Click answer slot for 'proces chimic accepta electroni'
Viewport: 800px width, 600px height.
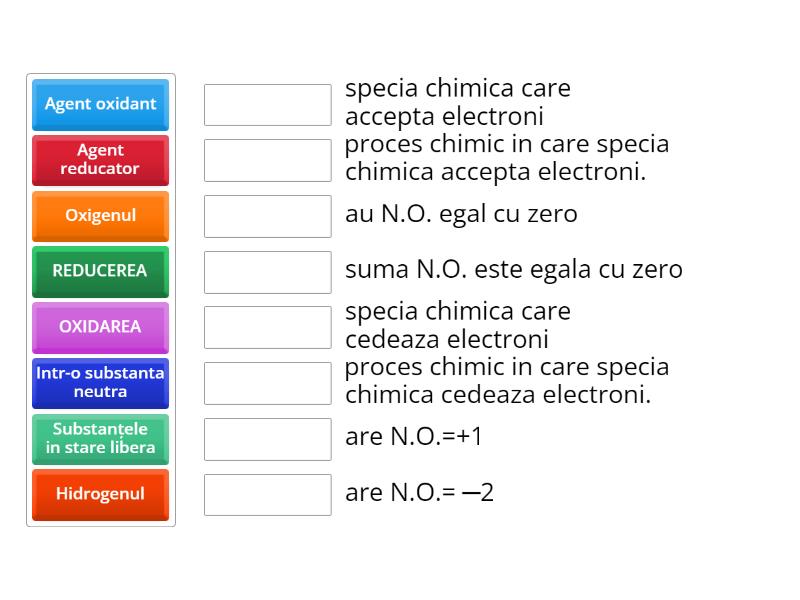click(268, 160)
